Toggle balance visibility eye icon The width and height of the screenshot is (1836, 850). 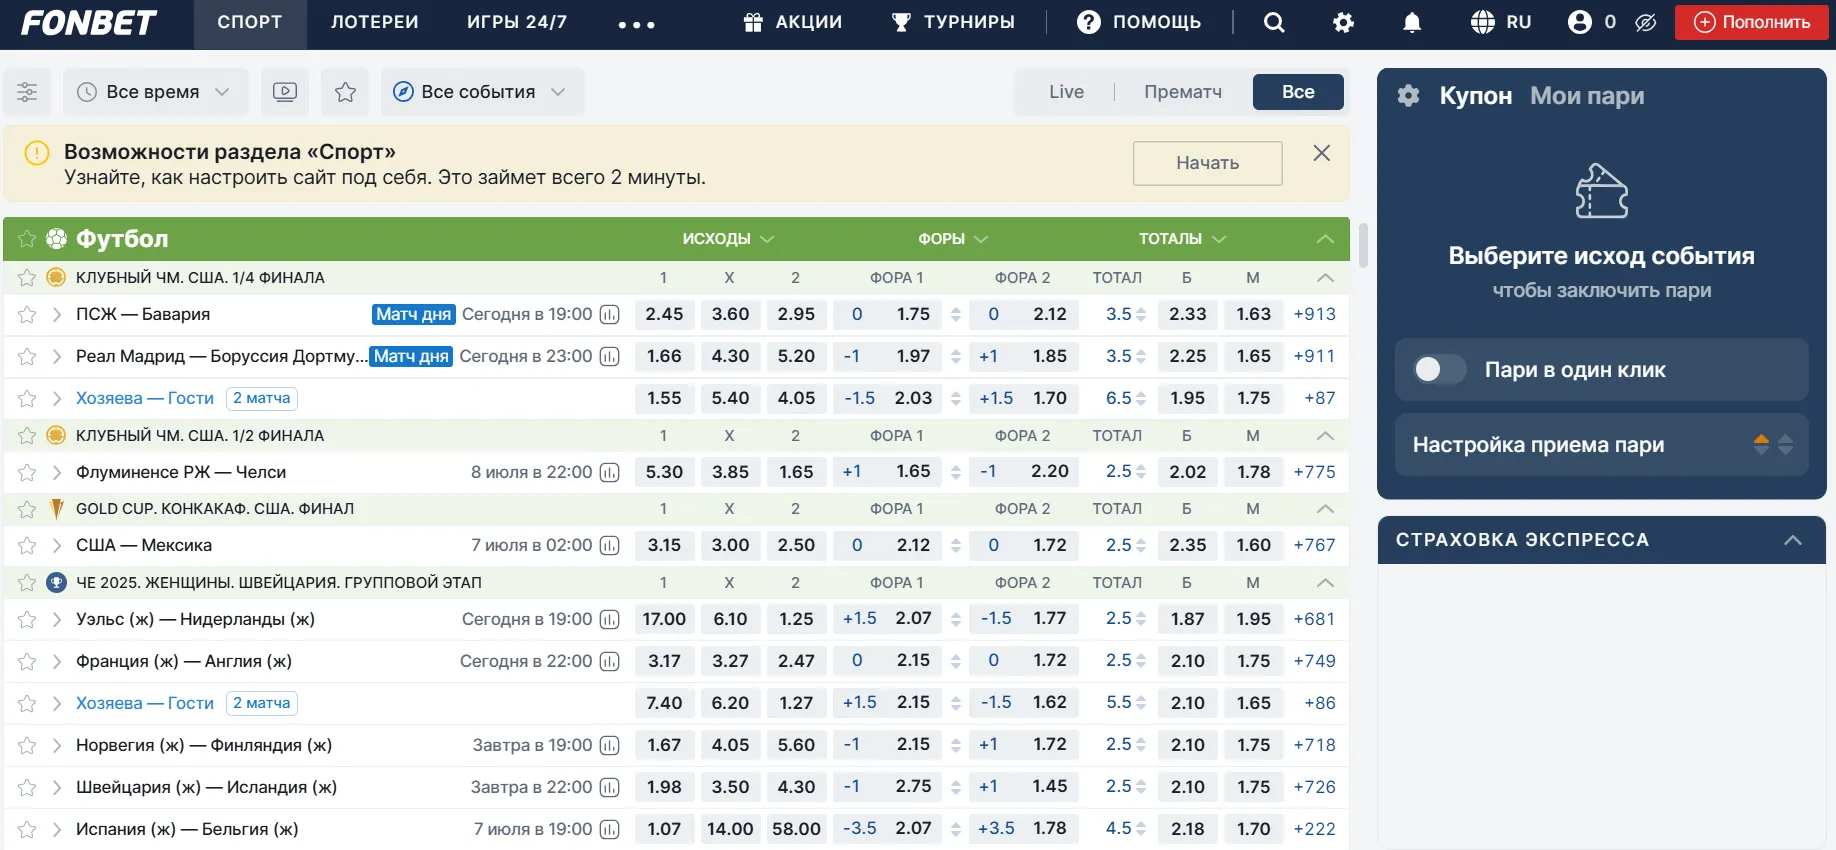pos(1645,22)
